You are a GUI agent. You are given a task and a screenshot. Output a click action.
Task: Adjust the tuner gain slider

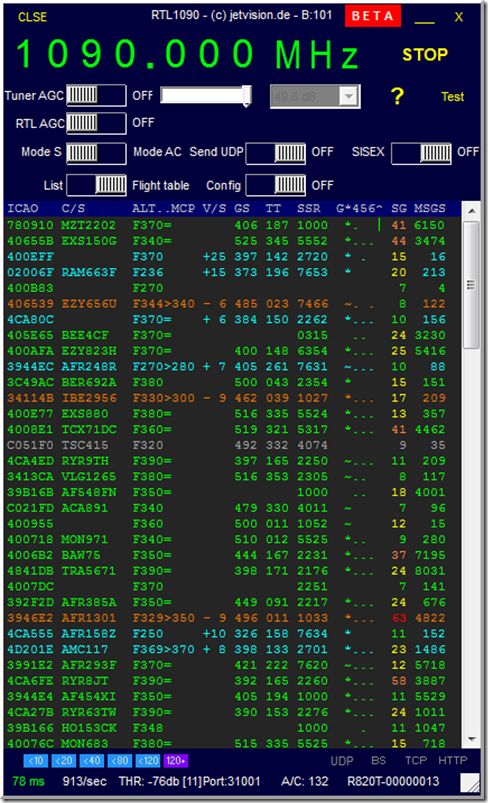pyautogui.click(x=206, y=95)
